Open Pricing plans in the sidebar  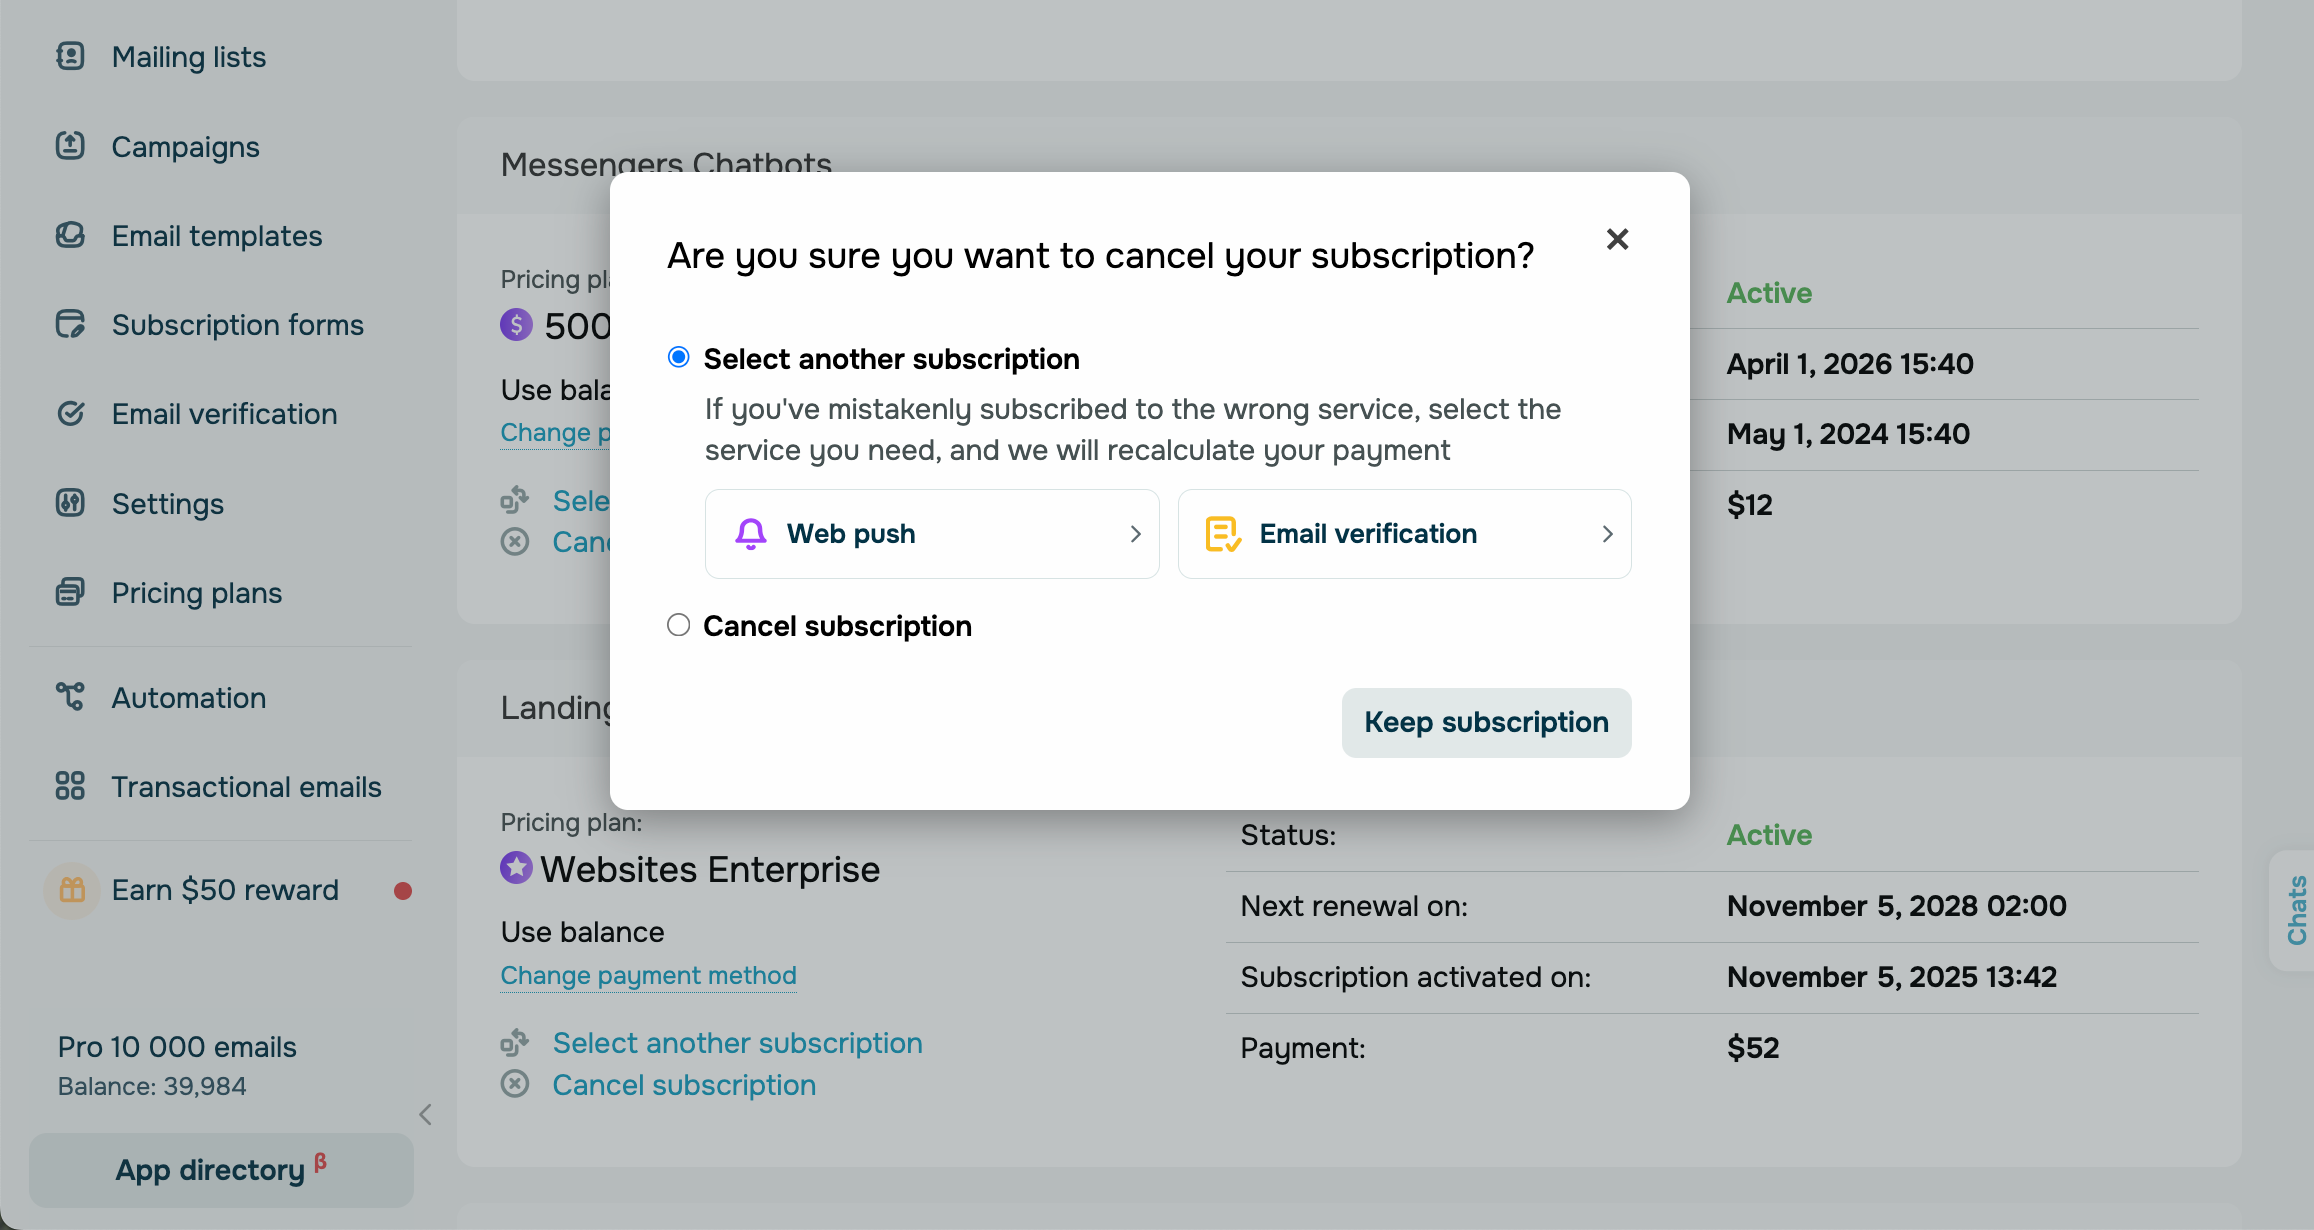tap(197, 593)
